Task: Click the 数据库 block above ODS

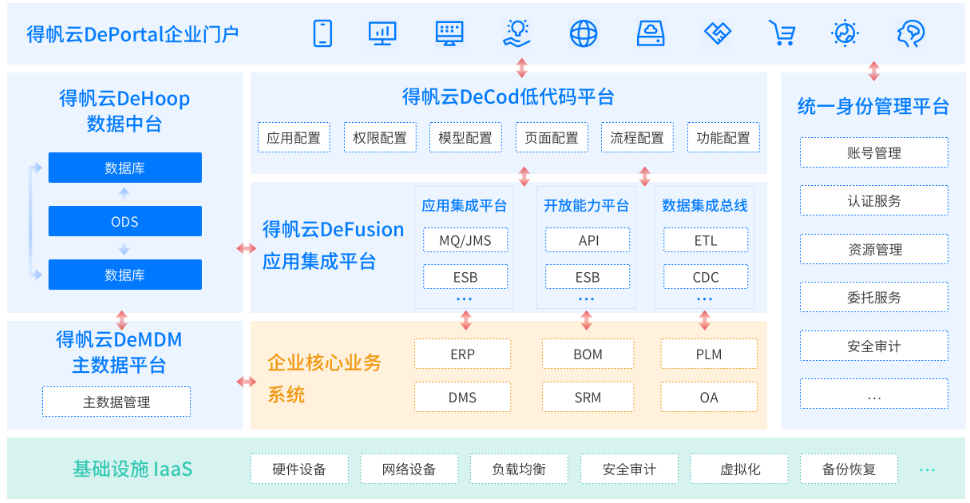Action: coord(125,168)
